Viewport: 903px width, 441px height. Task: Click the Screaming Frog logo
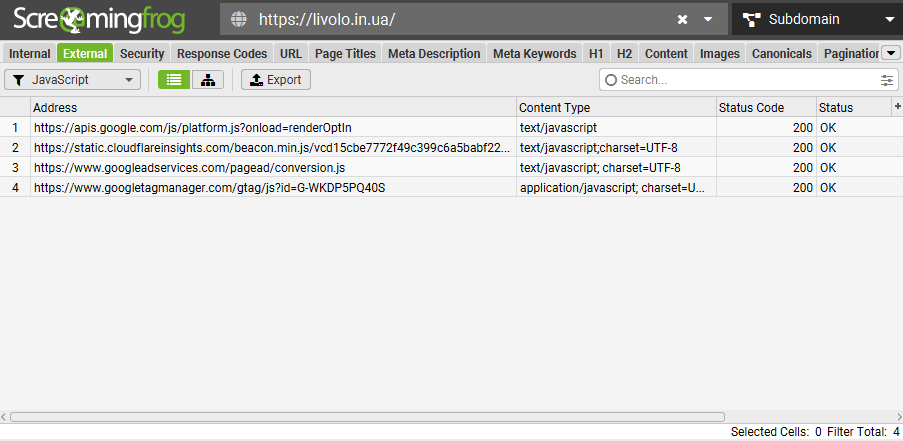tap(99, 19)
